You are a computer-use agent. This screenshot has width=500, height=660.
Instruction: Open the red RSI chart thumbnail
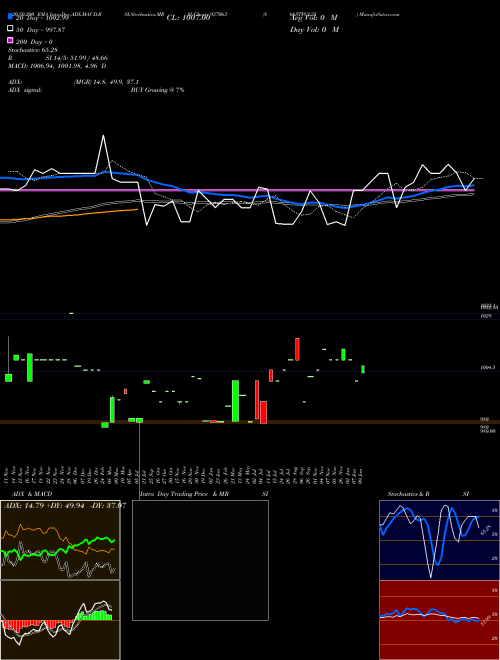[x=439, y=620]
